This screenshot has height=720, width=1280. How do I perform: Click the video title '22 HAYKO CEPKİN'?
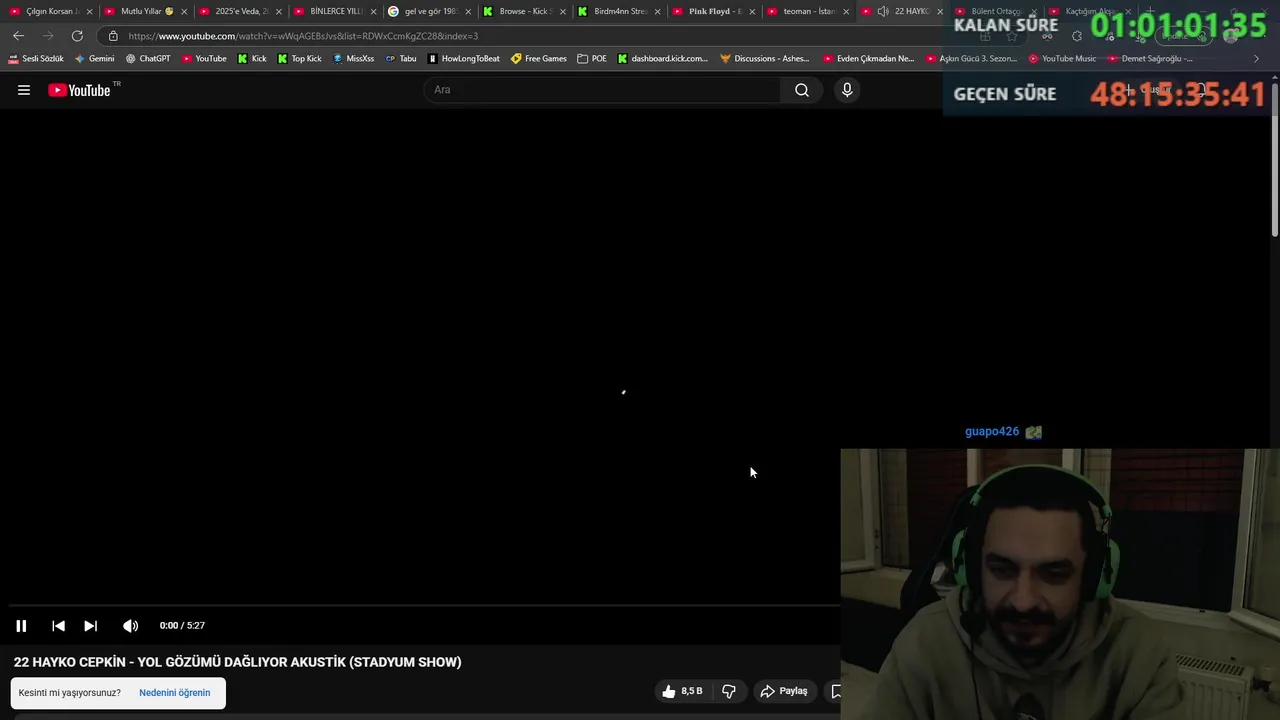click(237, 662)
